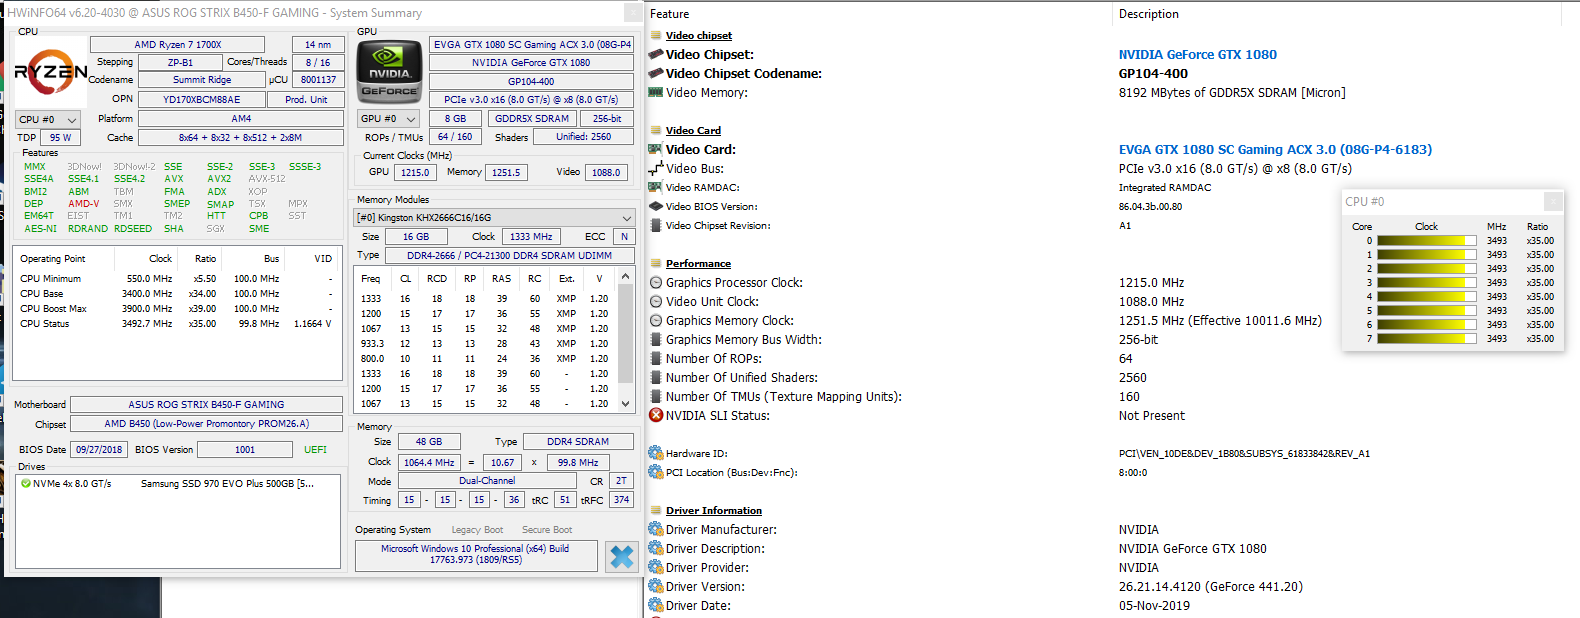Open the EVGA GTX 1080 SC Gaming ACX 3.0 link
The image size is (1580, 618).
[x=1275, y=149]
